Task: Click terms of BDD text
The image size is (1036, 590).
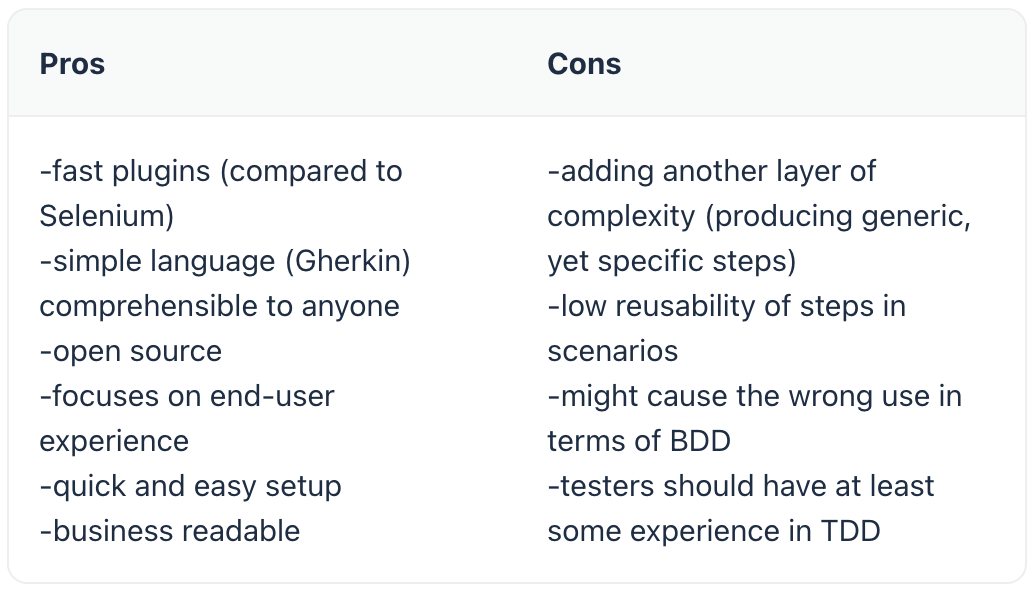Action: pos(639,441)
